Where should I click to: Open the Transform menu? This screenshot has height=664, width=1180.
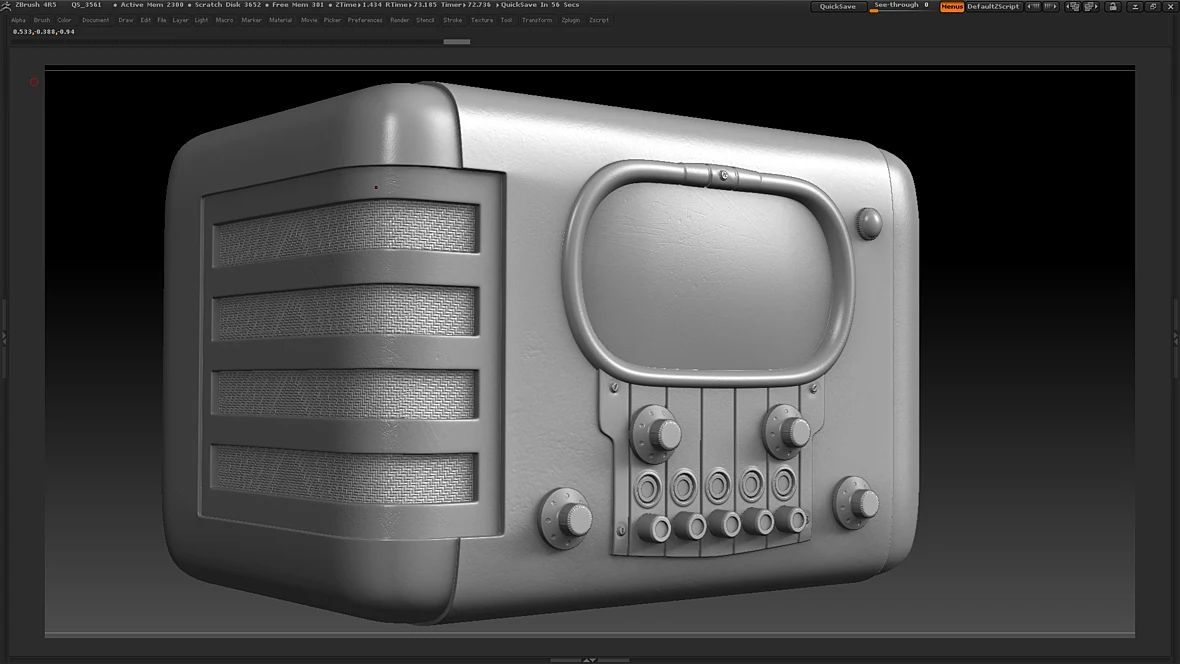click(537, 20)
